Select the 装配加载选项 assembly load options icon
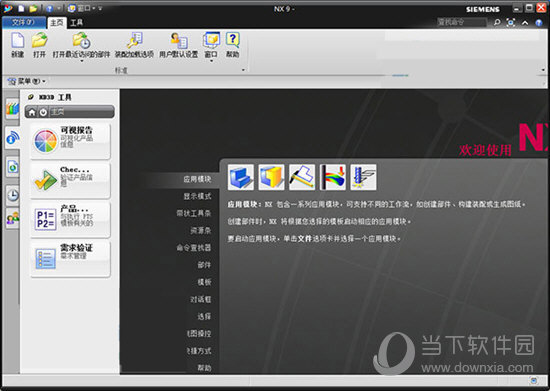Viewport: 550px width, 391px height. click(135, 40)
